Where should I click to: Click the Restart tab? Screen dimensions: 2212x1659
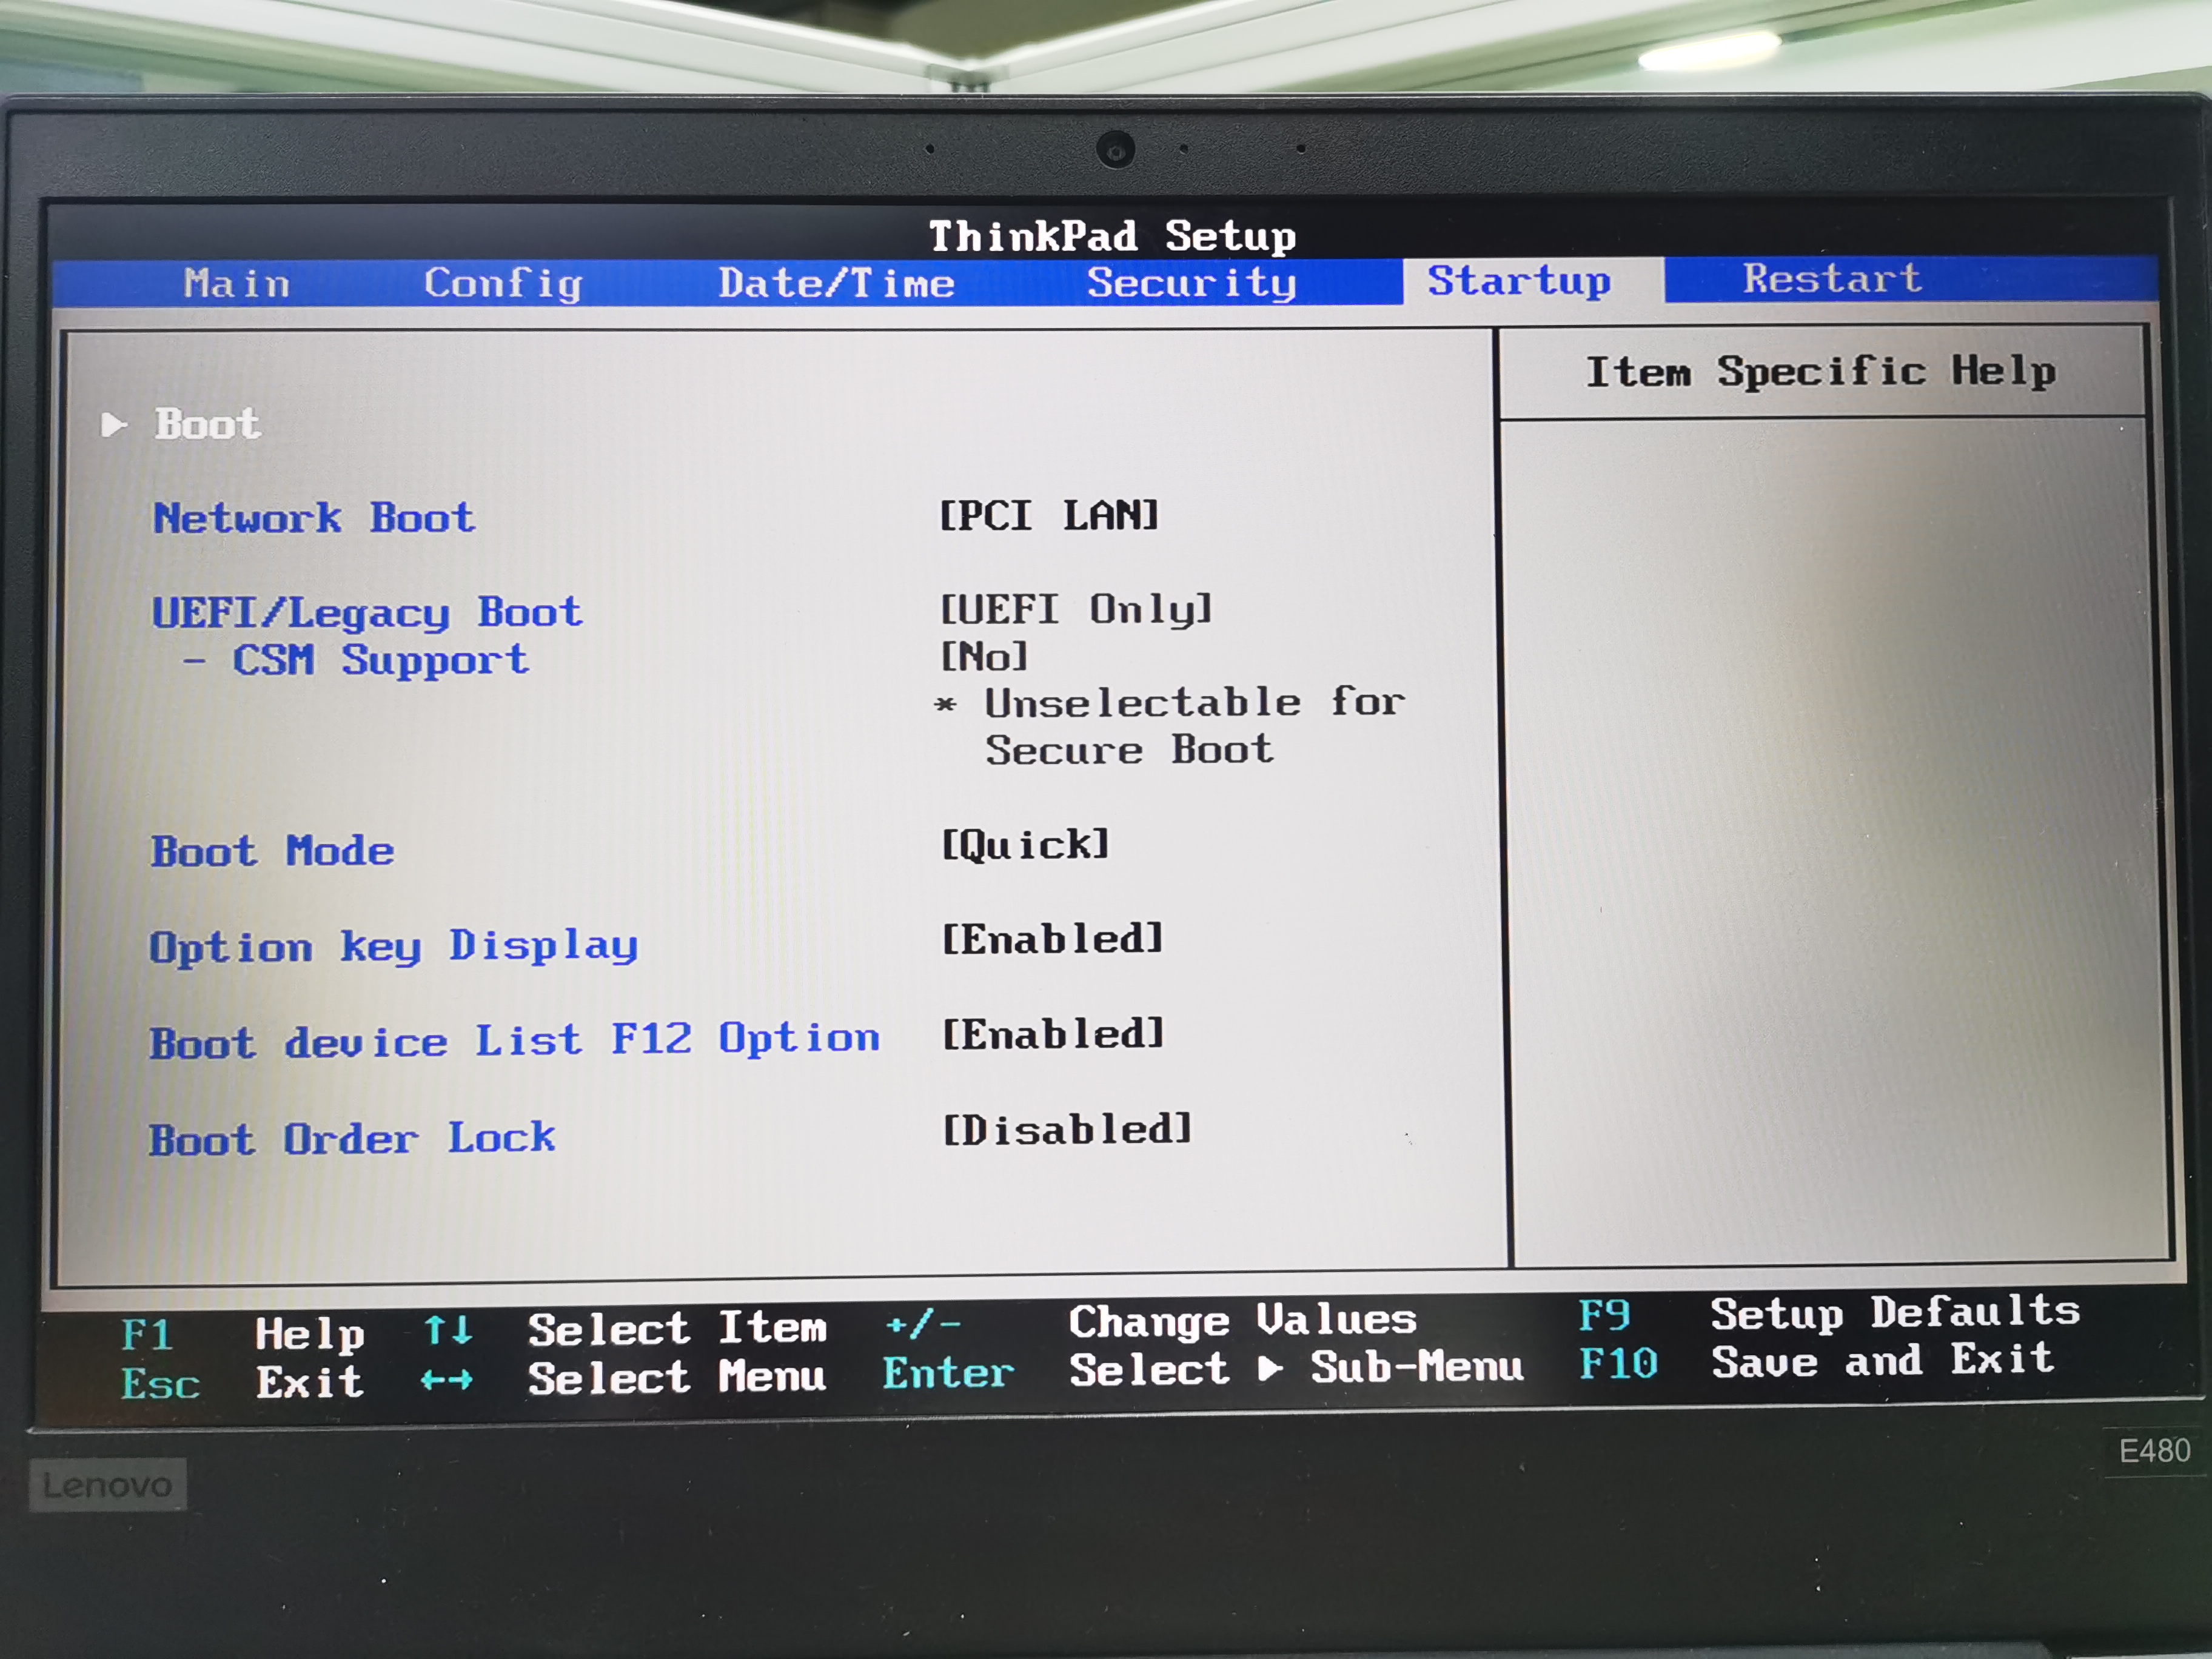tap(1832, 278)
